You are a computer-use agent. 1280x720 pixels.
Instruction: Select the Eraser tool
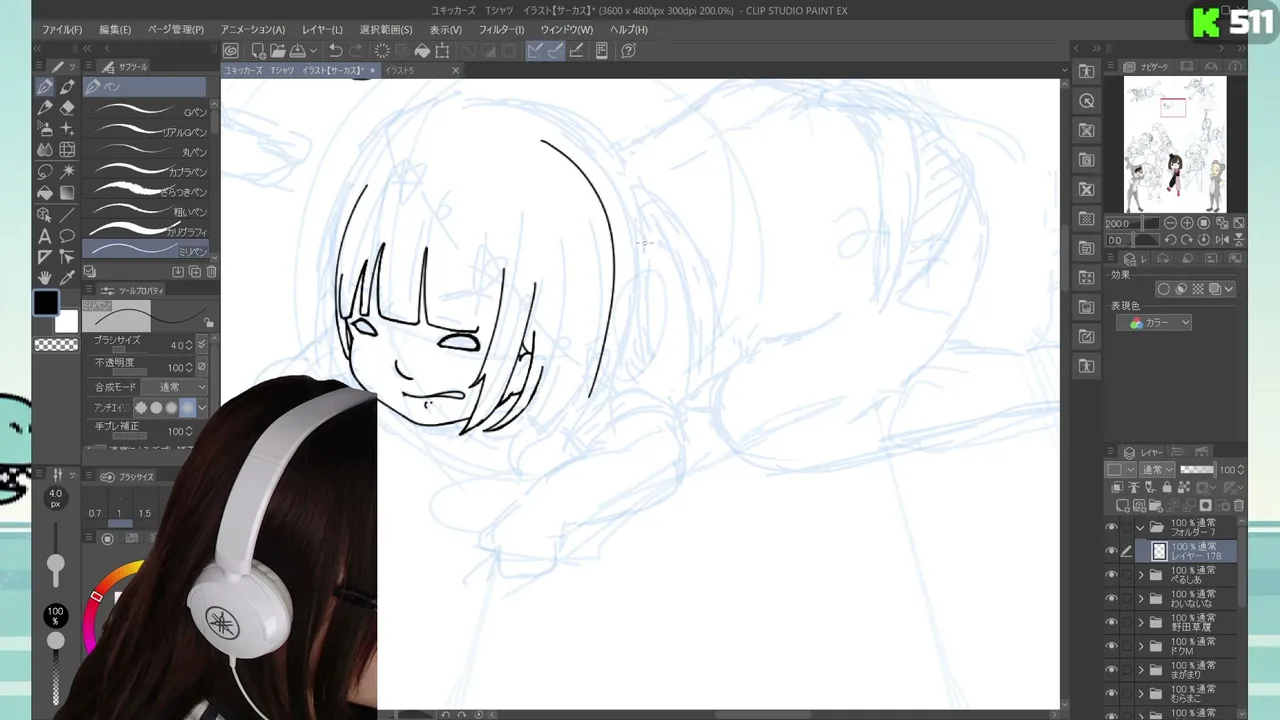click(x=67, y=108)
